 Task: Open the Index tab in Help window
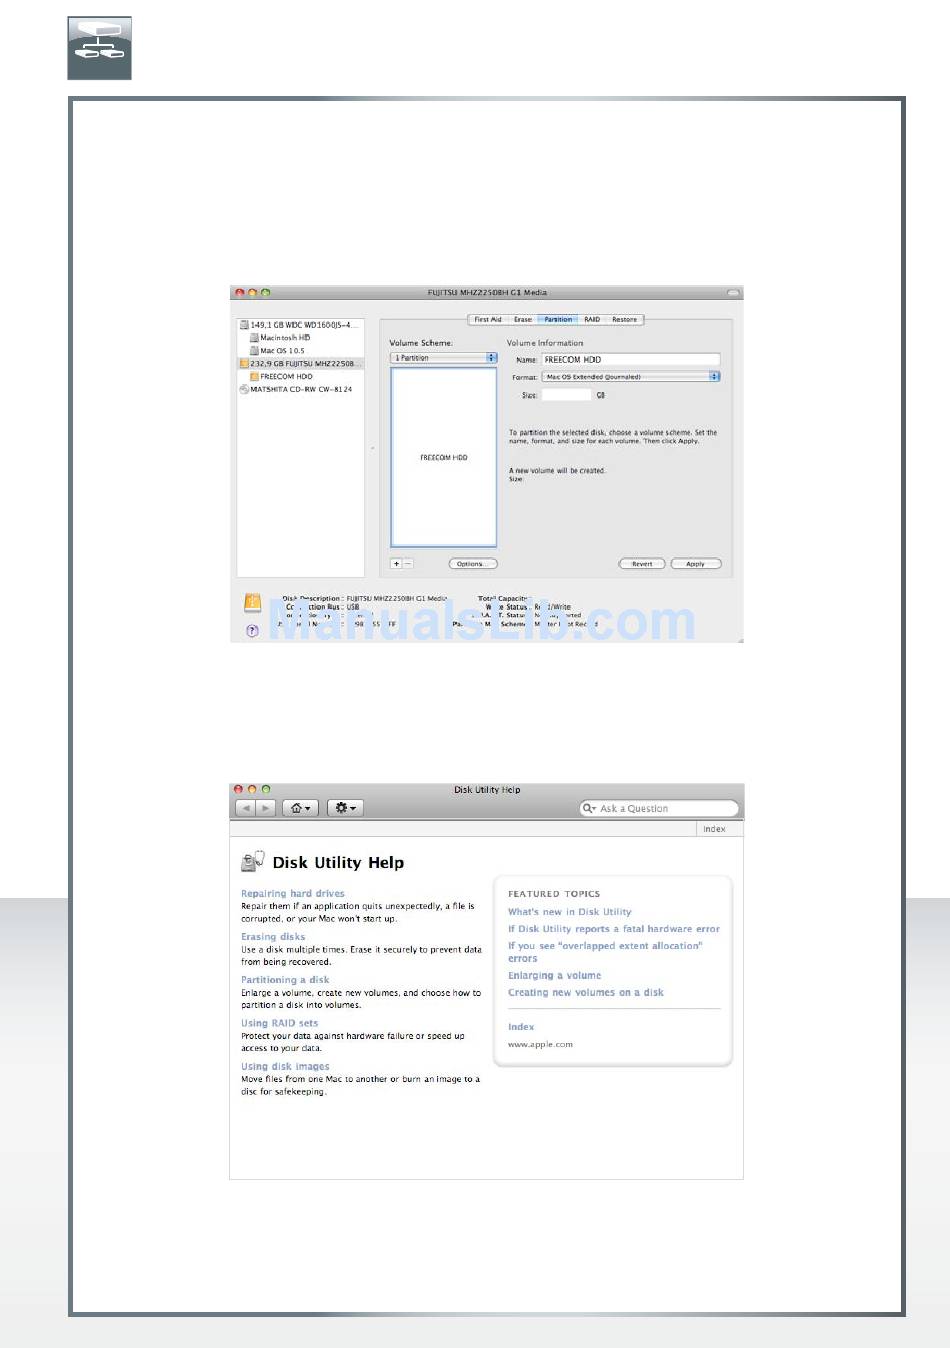[x=714, y=829]
